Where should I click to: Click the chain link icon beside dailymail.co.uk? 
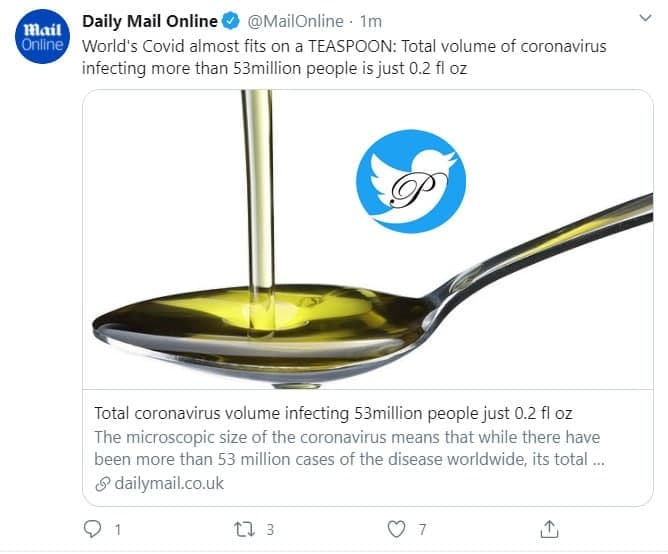pyautogui.click(x=101, y=484)
